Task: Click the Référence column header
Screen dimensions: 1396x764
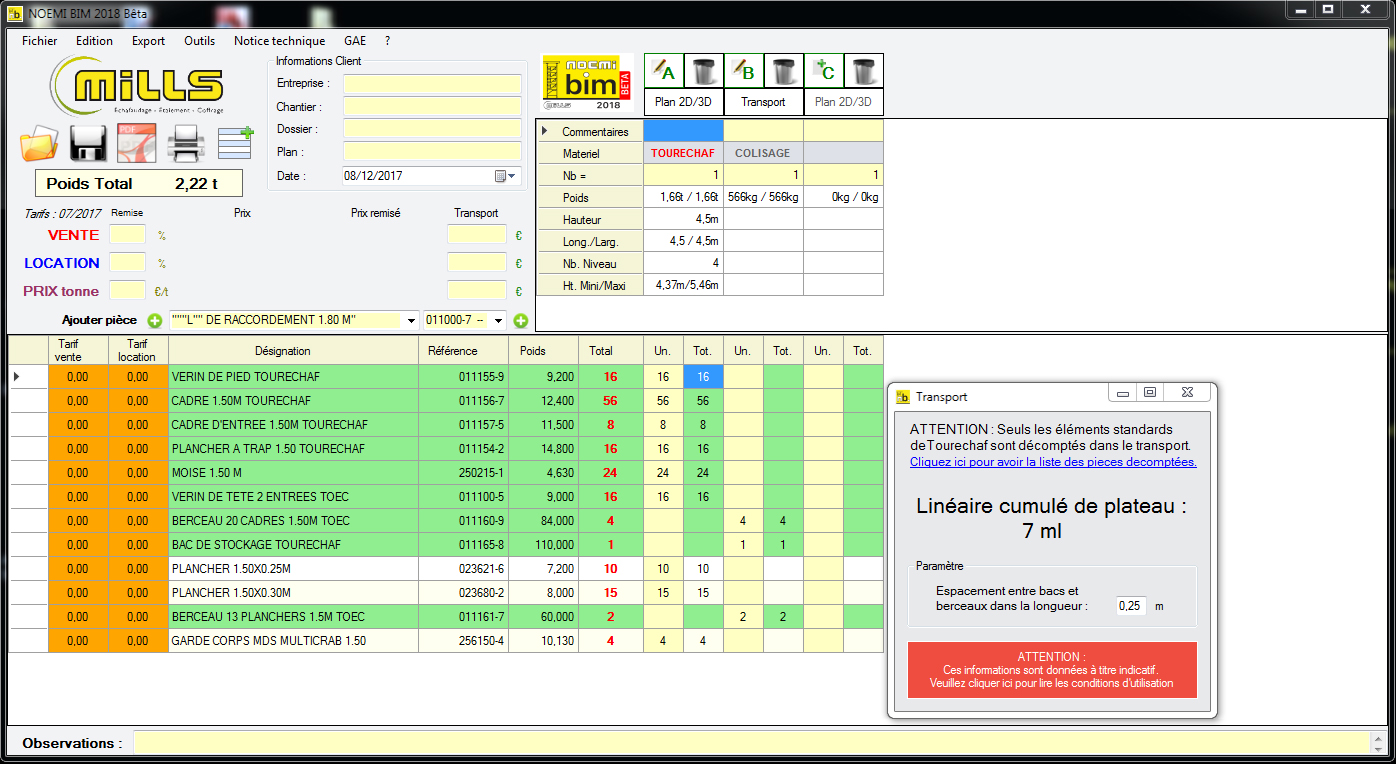Action: pos(463,351)
